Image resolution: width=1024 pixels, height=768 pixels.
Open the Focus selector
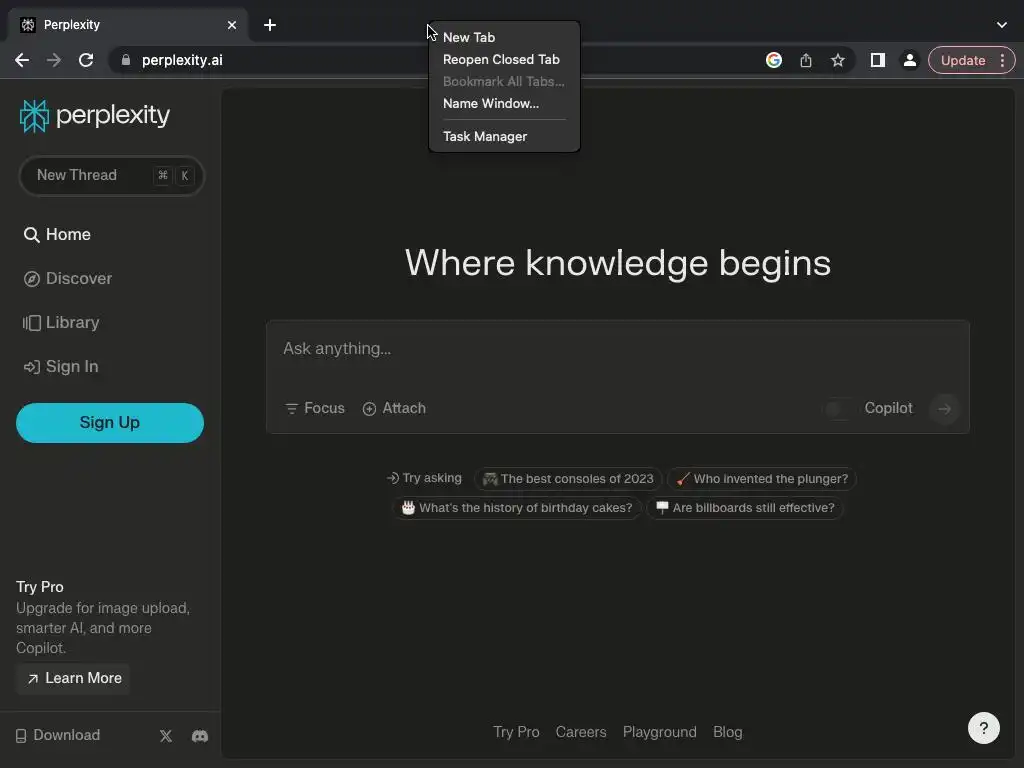point(315,408)
